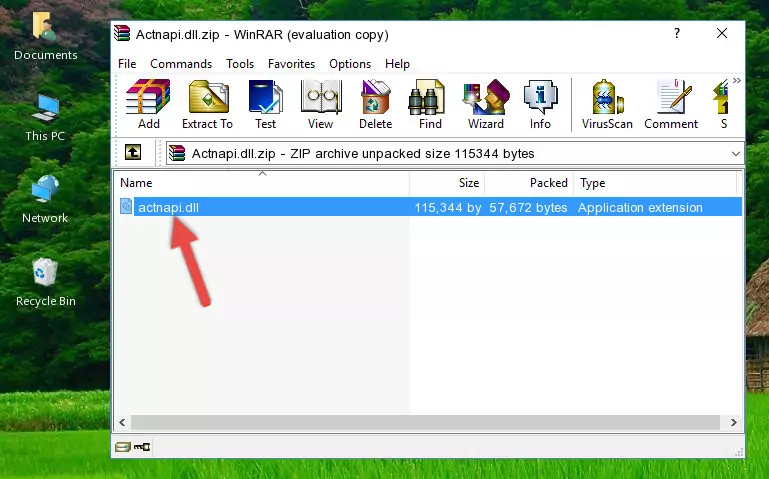Click the horizontal scrollbar track
This screenshot has height=479, width=769.
[425, 422]
